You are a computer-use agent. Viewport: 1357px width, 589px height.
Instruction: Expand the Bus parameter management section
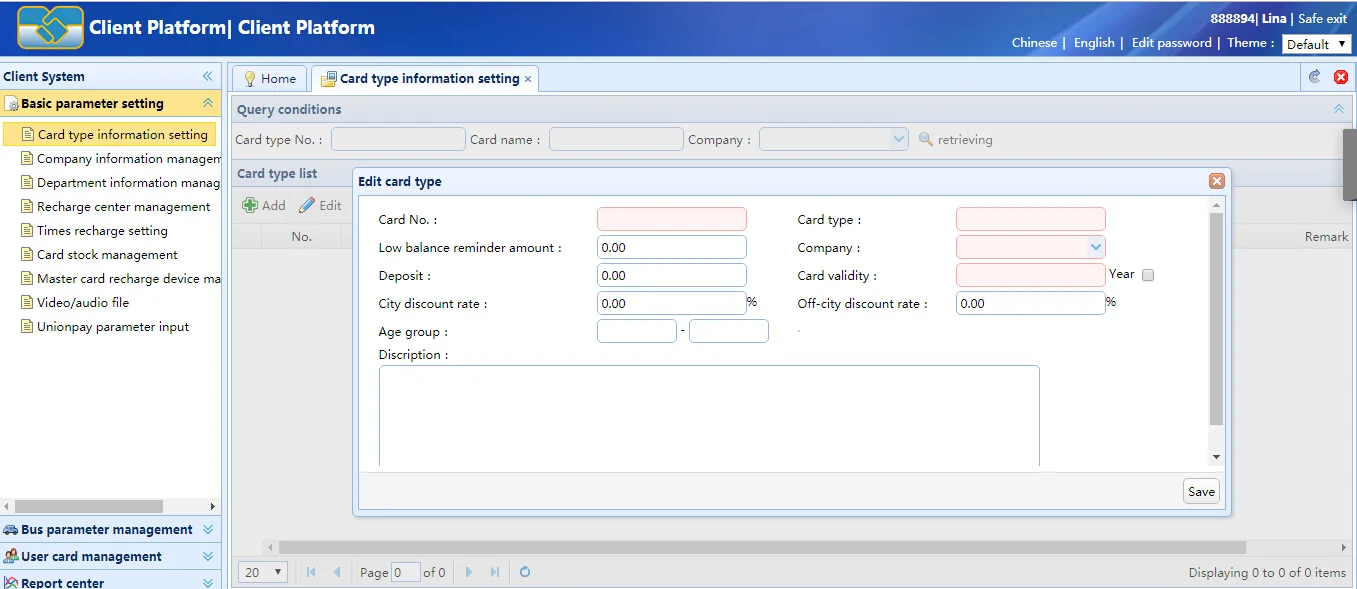tap(208, 530)
